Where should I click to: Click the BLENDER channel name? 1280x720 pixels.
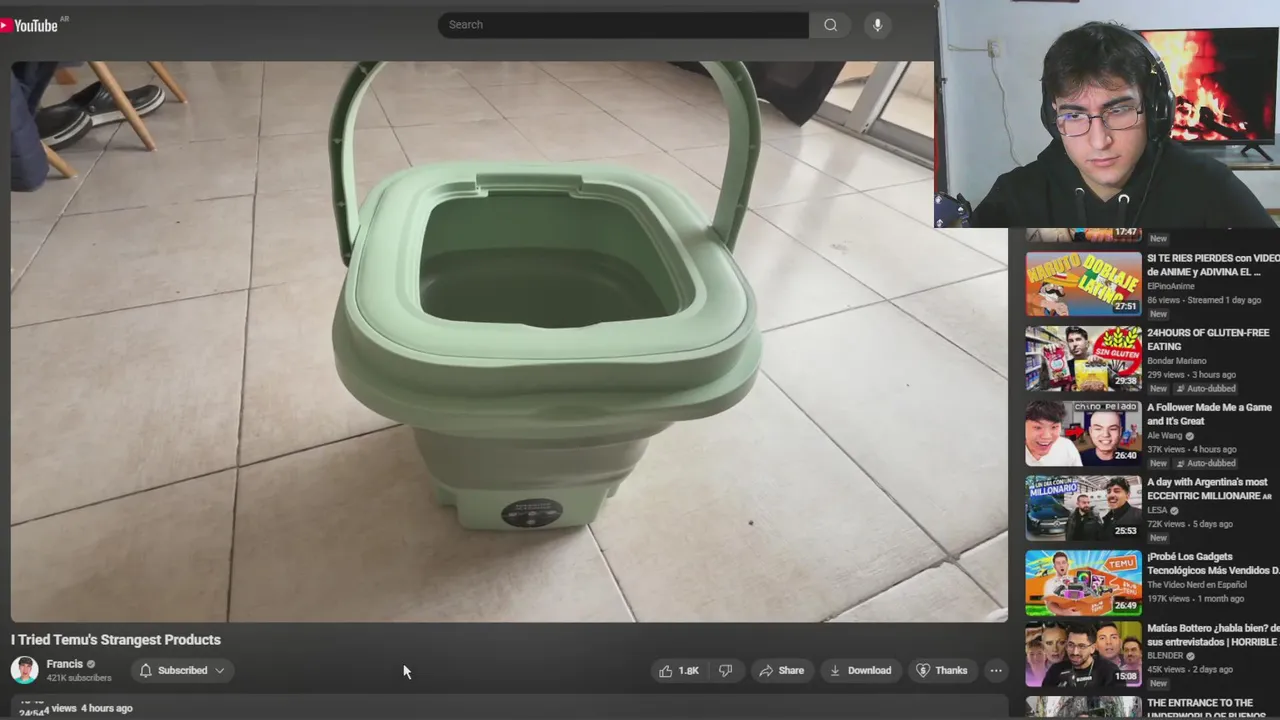tap(1165, 656)
